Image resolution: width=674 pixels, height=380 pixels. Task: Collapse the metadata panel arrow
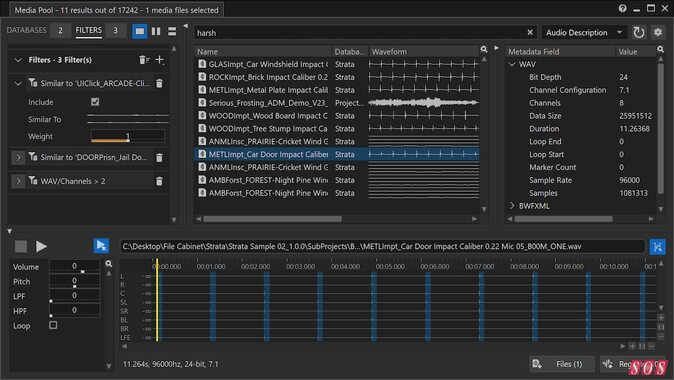point(496,48)
